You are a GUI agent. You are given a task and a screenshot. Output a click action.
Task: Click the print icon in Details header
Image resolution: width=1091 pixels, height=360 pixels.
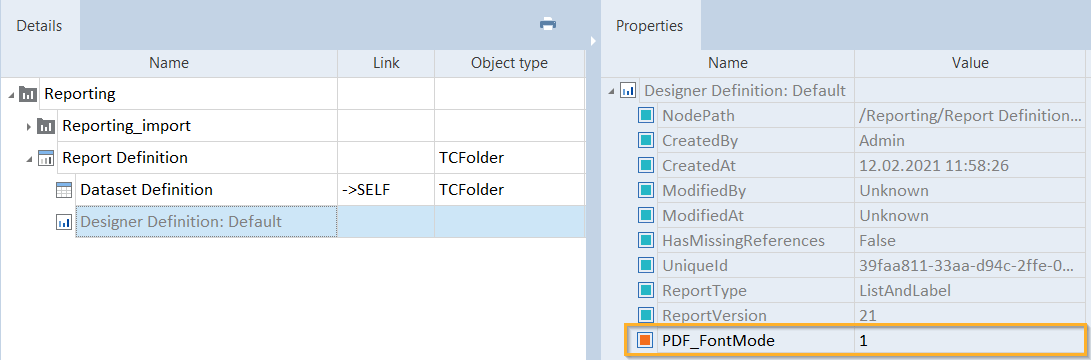point(548,24)
